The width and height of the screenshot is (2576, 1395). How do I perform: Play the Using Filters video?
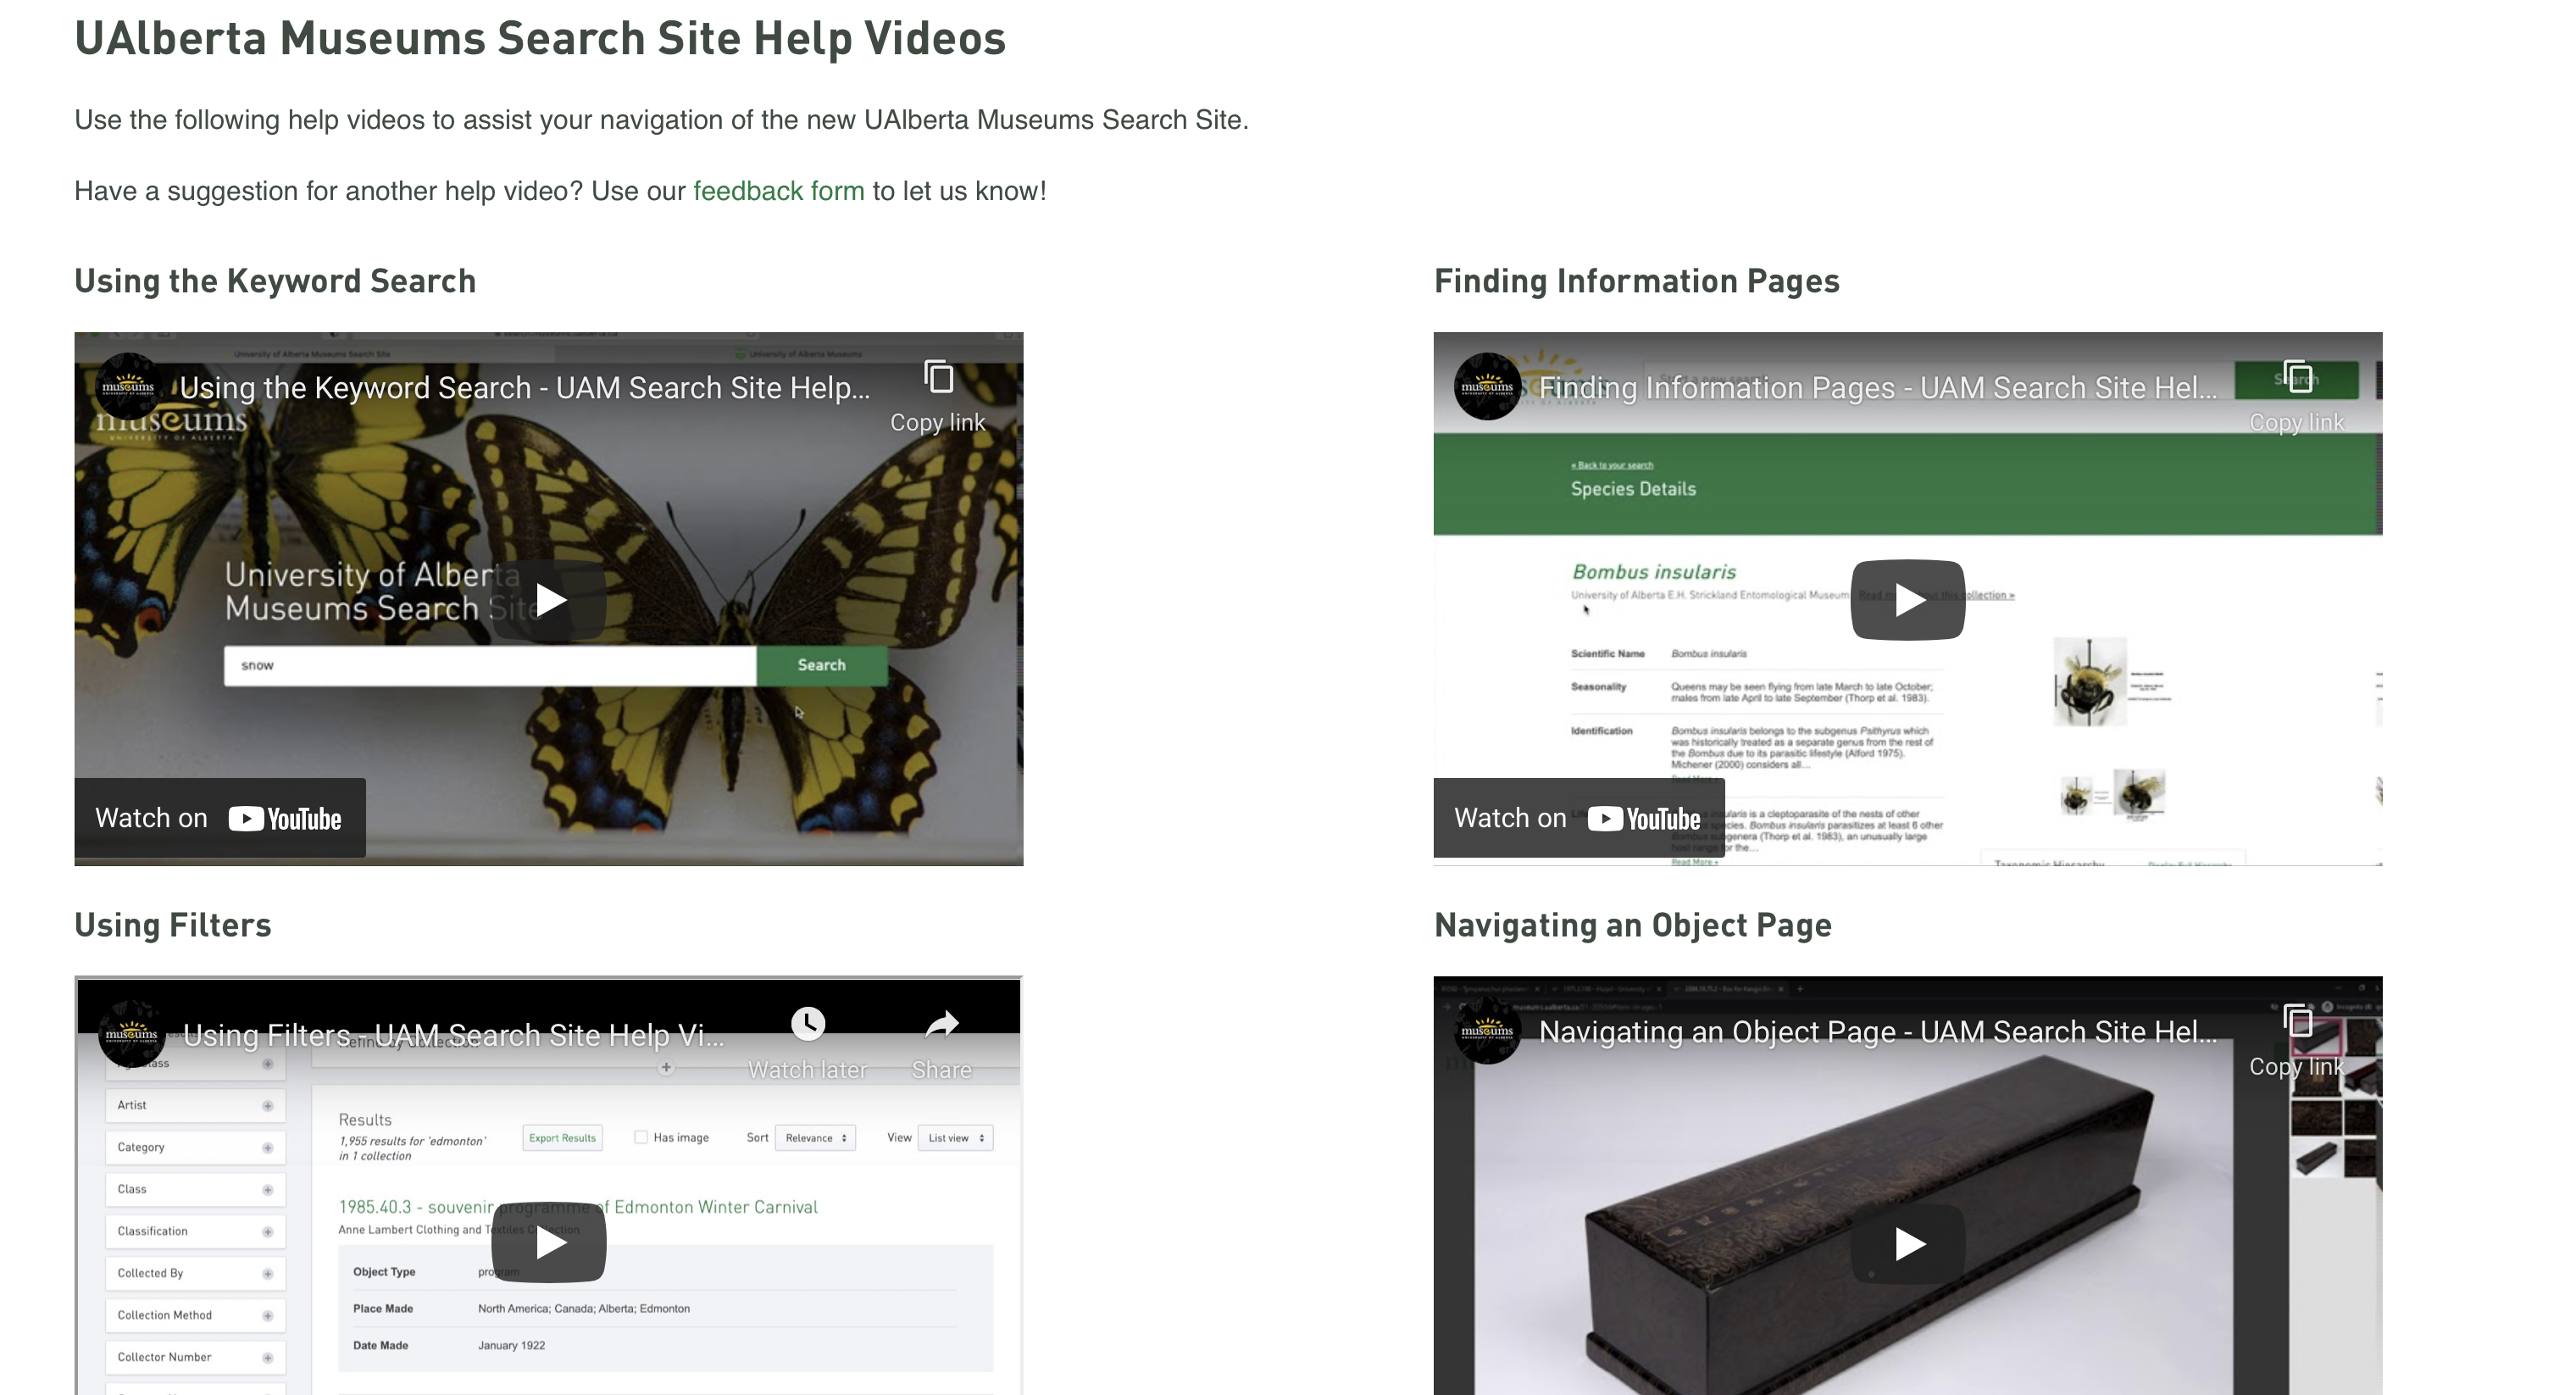point(549,1243)
